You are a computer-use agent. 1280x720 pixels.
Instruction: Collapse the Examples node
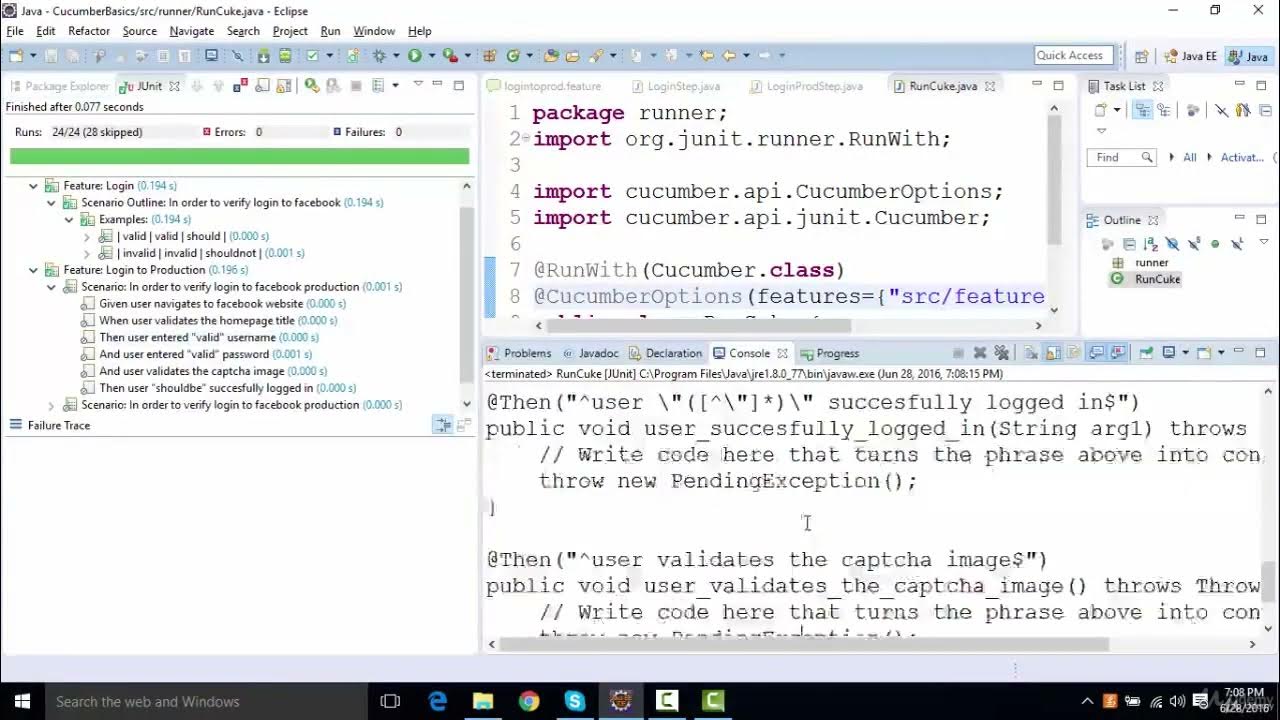point(69,219)
